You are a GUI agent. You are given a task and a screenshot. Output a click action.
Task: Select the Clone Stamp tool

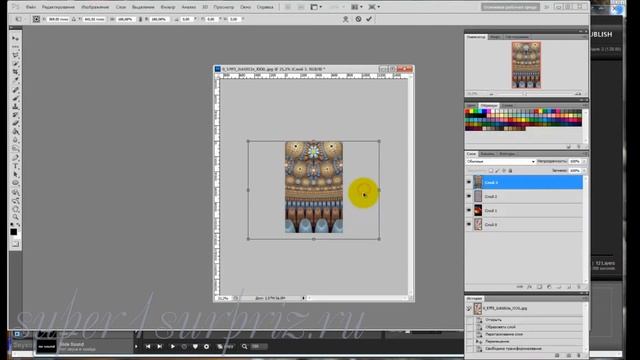tap(16, 106)
